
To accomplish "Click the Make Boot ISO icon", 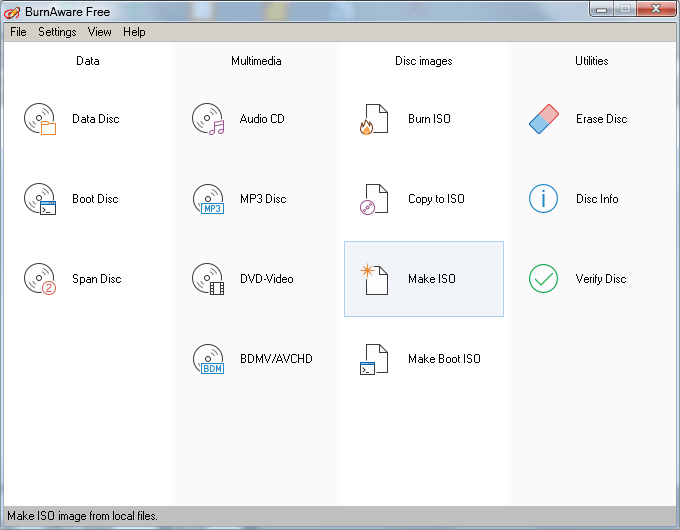I will (x=374, y=359).
